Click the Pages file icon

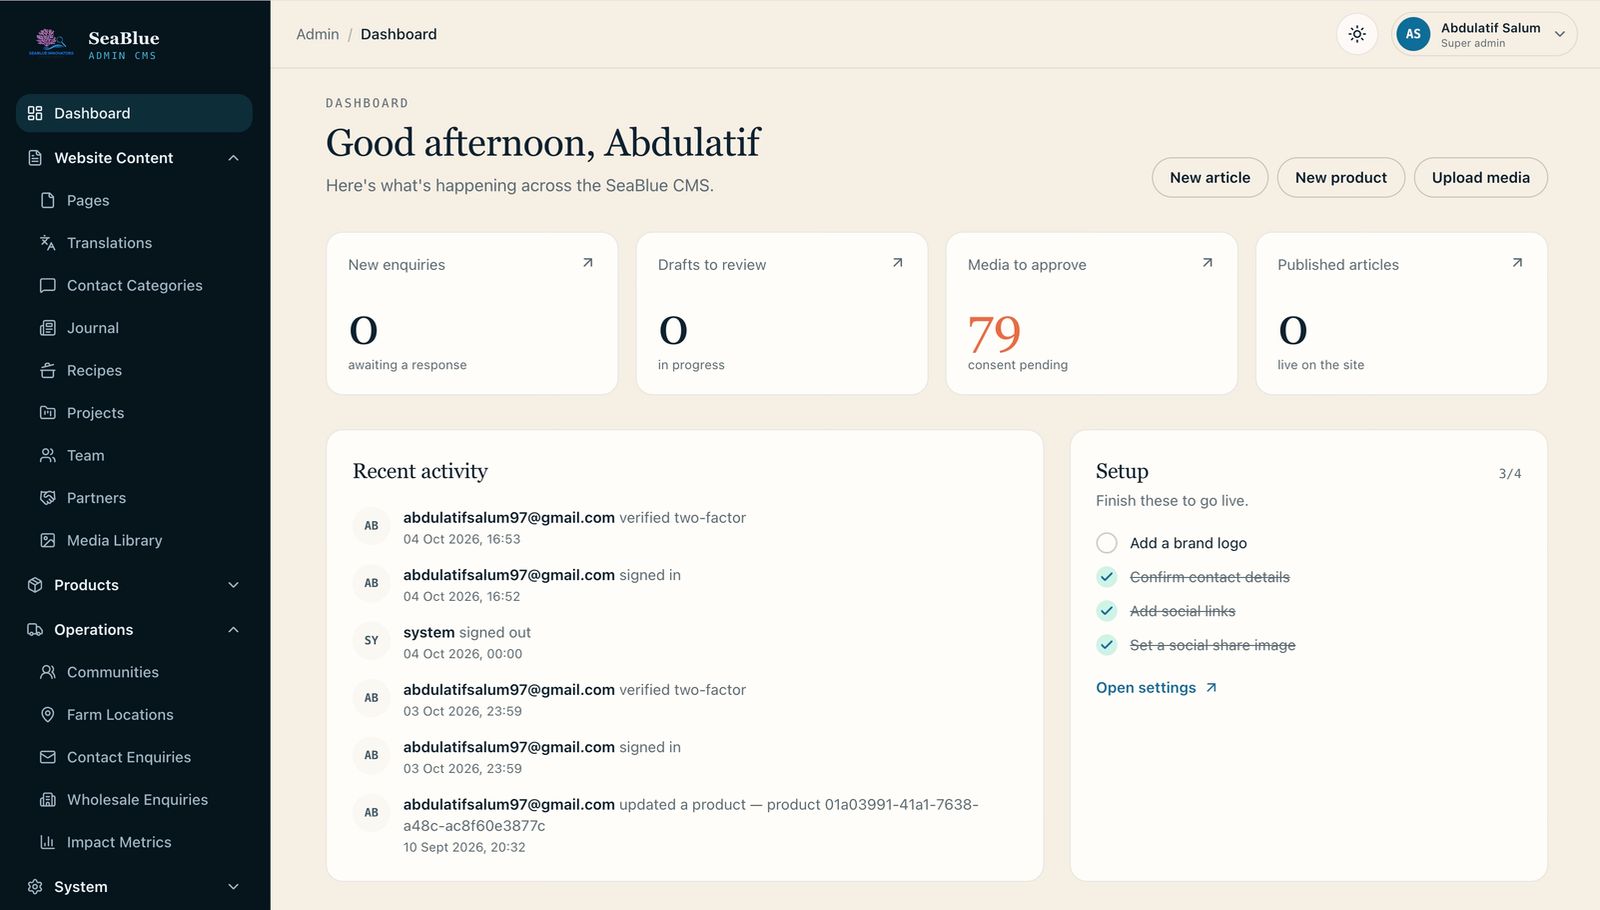tap(47, 200)
